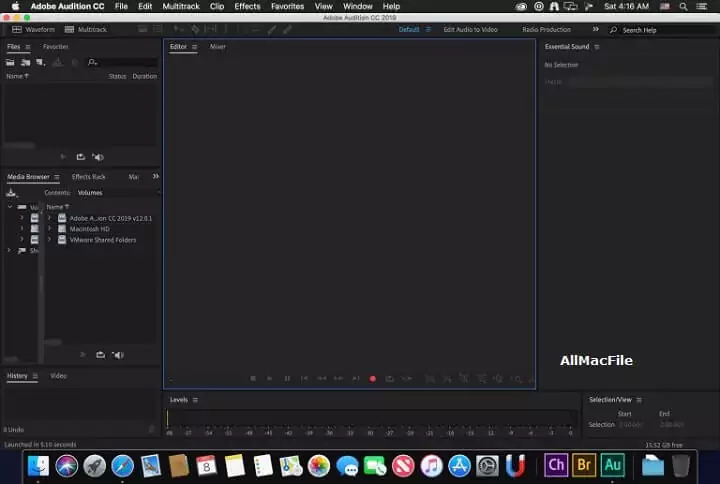Sort files by the Duration column
Image resolution: width=720 pixels, height=484 pixels.
coord(145,76)
